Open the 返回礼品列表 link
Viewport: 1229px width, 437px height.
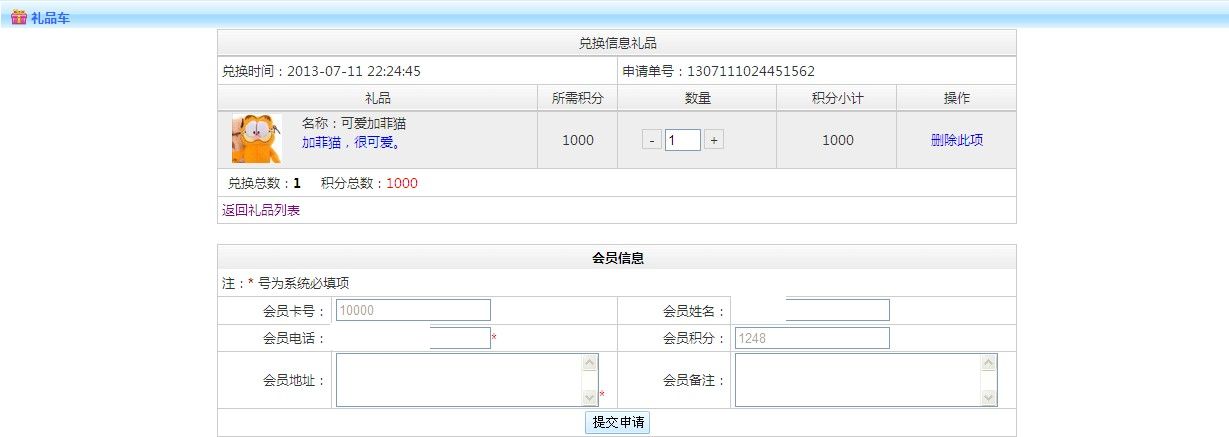click(261, 210)
